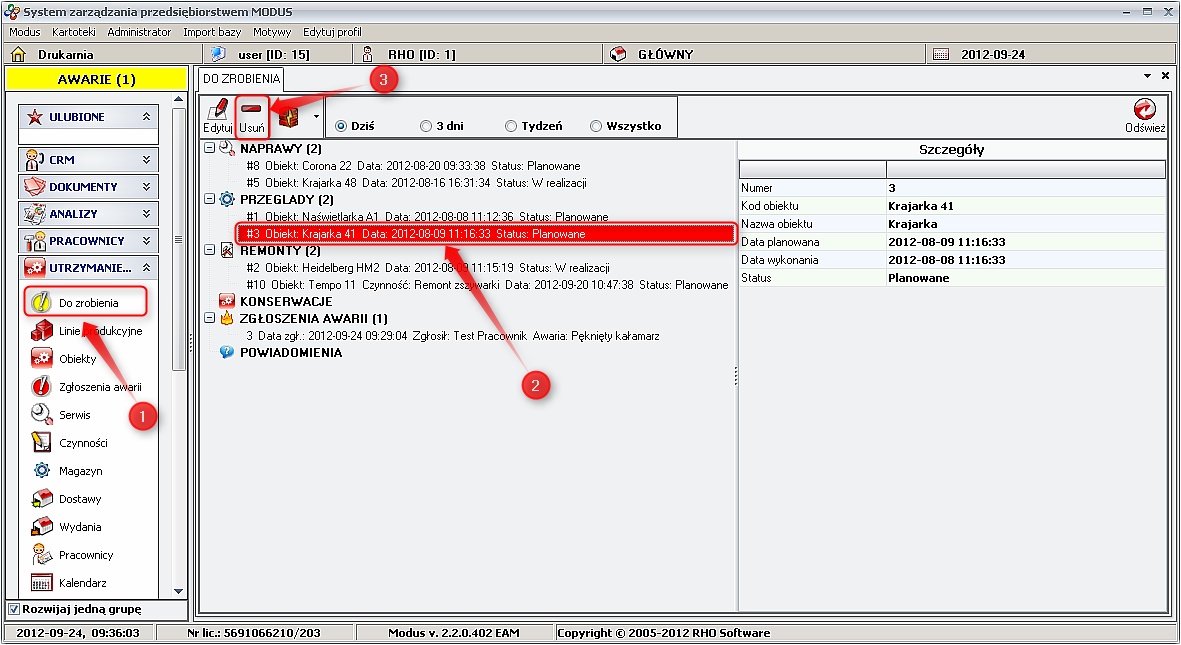The image size is (1181, 645).
Task: Collapse the UTRZYMANIE sidebar group
Action: [146, 267]
